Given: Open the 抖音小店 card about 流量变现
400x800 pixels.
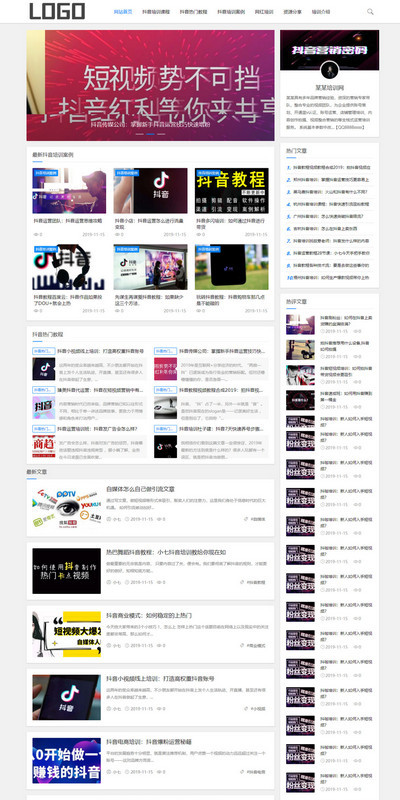Looking at the screenshot, I should [x=150, y=224].
